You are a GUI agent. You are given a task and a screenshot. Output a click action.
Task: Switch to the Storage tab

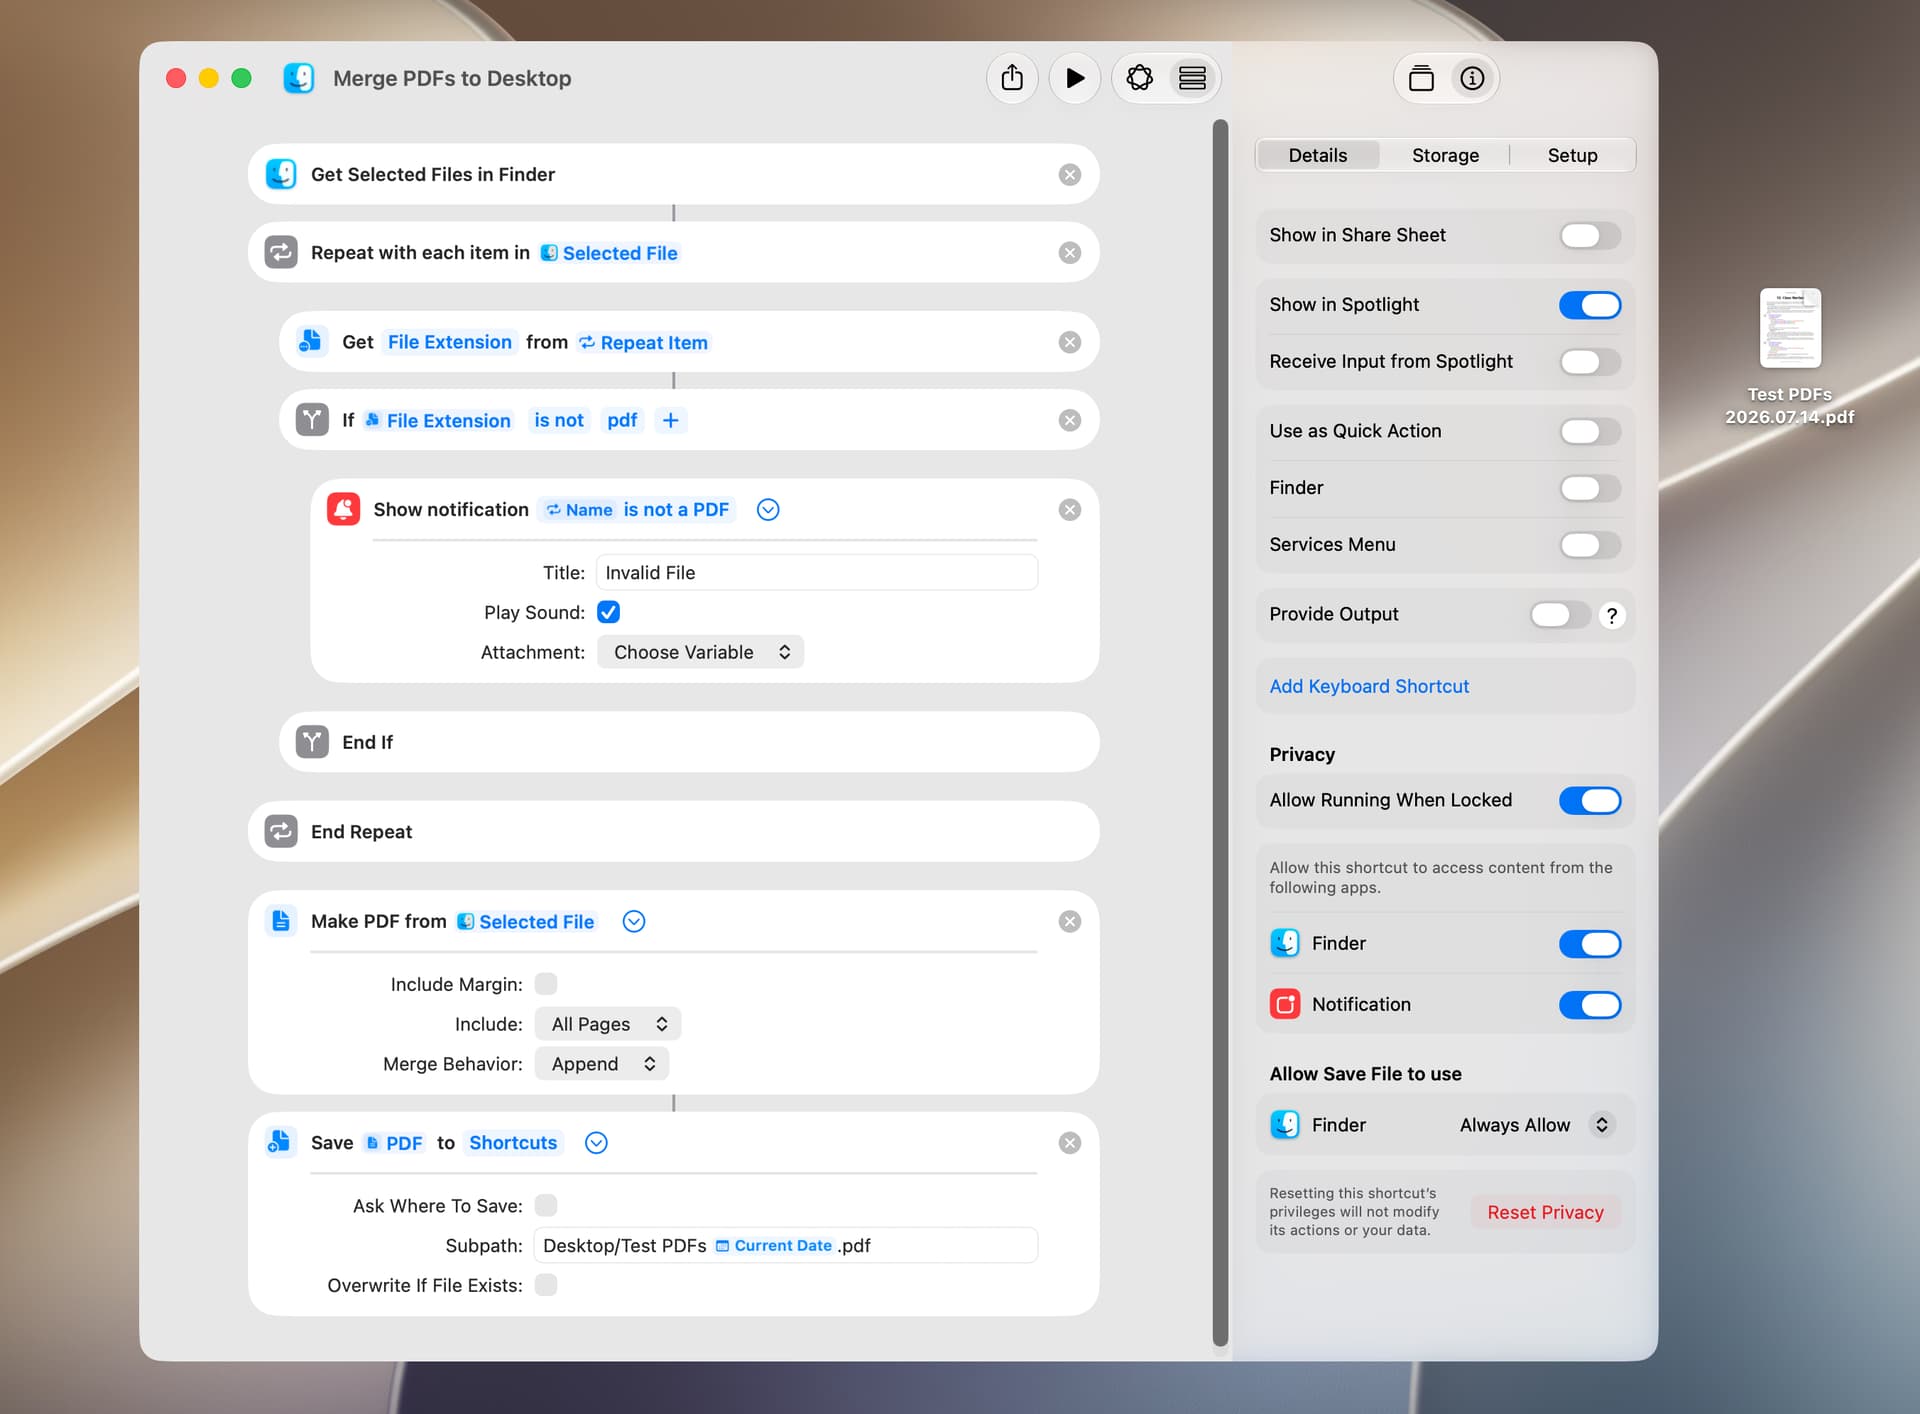1445,155
